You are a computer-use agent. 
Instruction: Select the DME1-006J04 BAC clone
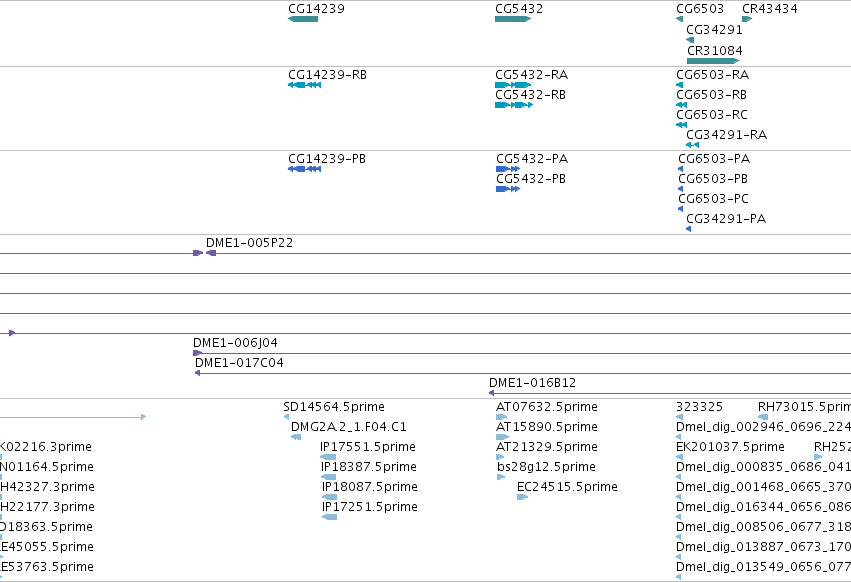click(x=522, y=353)
